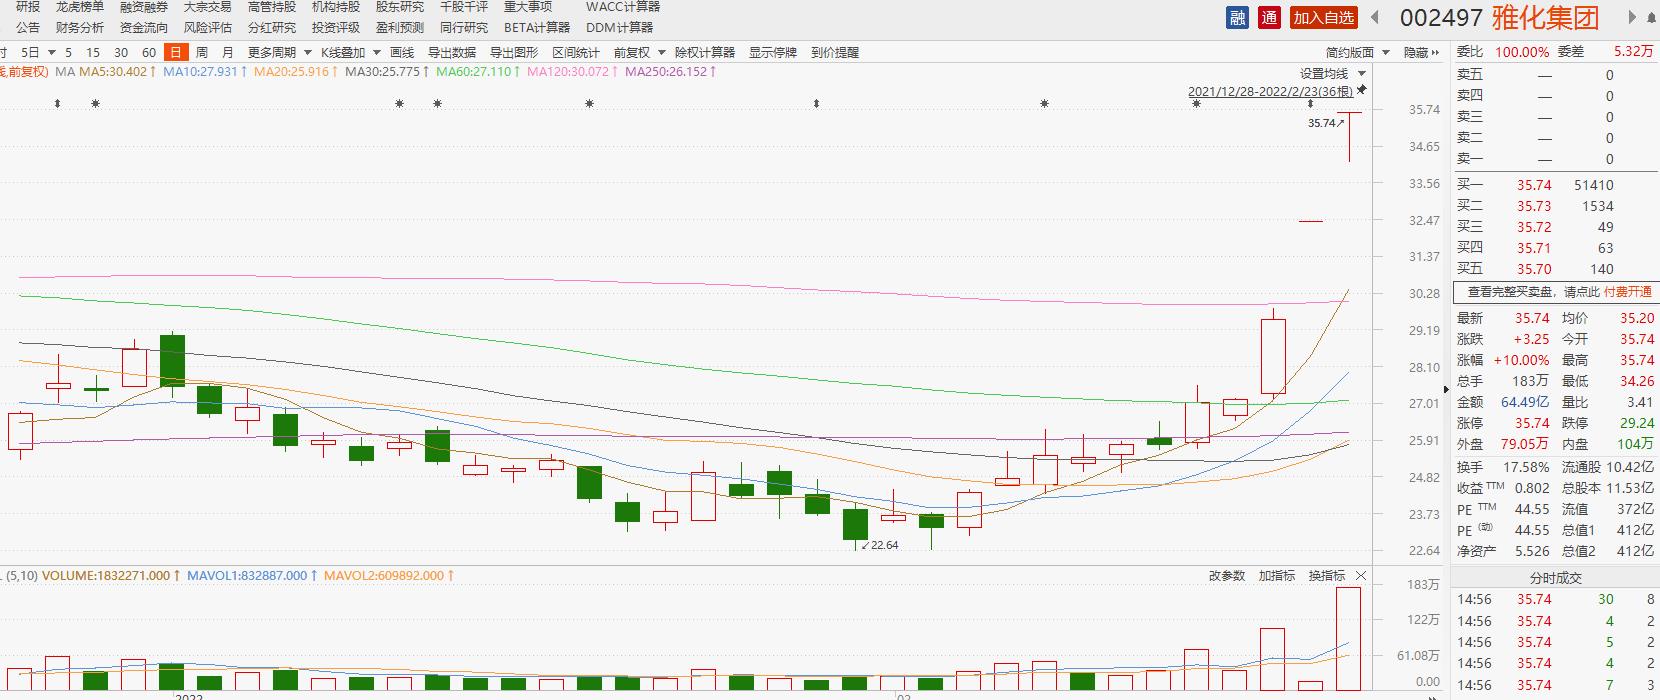Open the 龙虎榜单 menu item

pyautogui.click(x=80, y=7)
